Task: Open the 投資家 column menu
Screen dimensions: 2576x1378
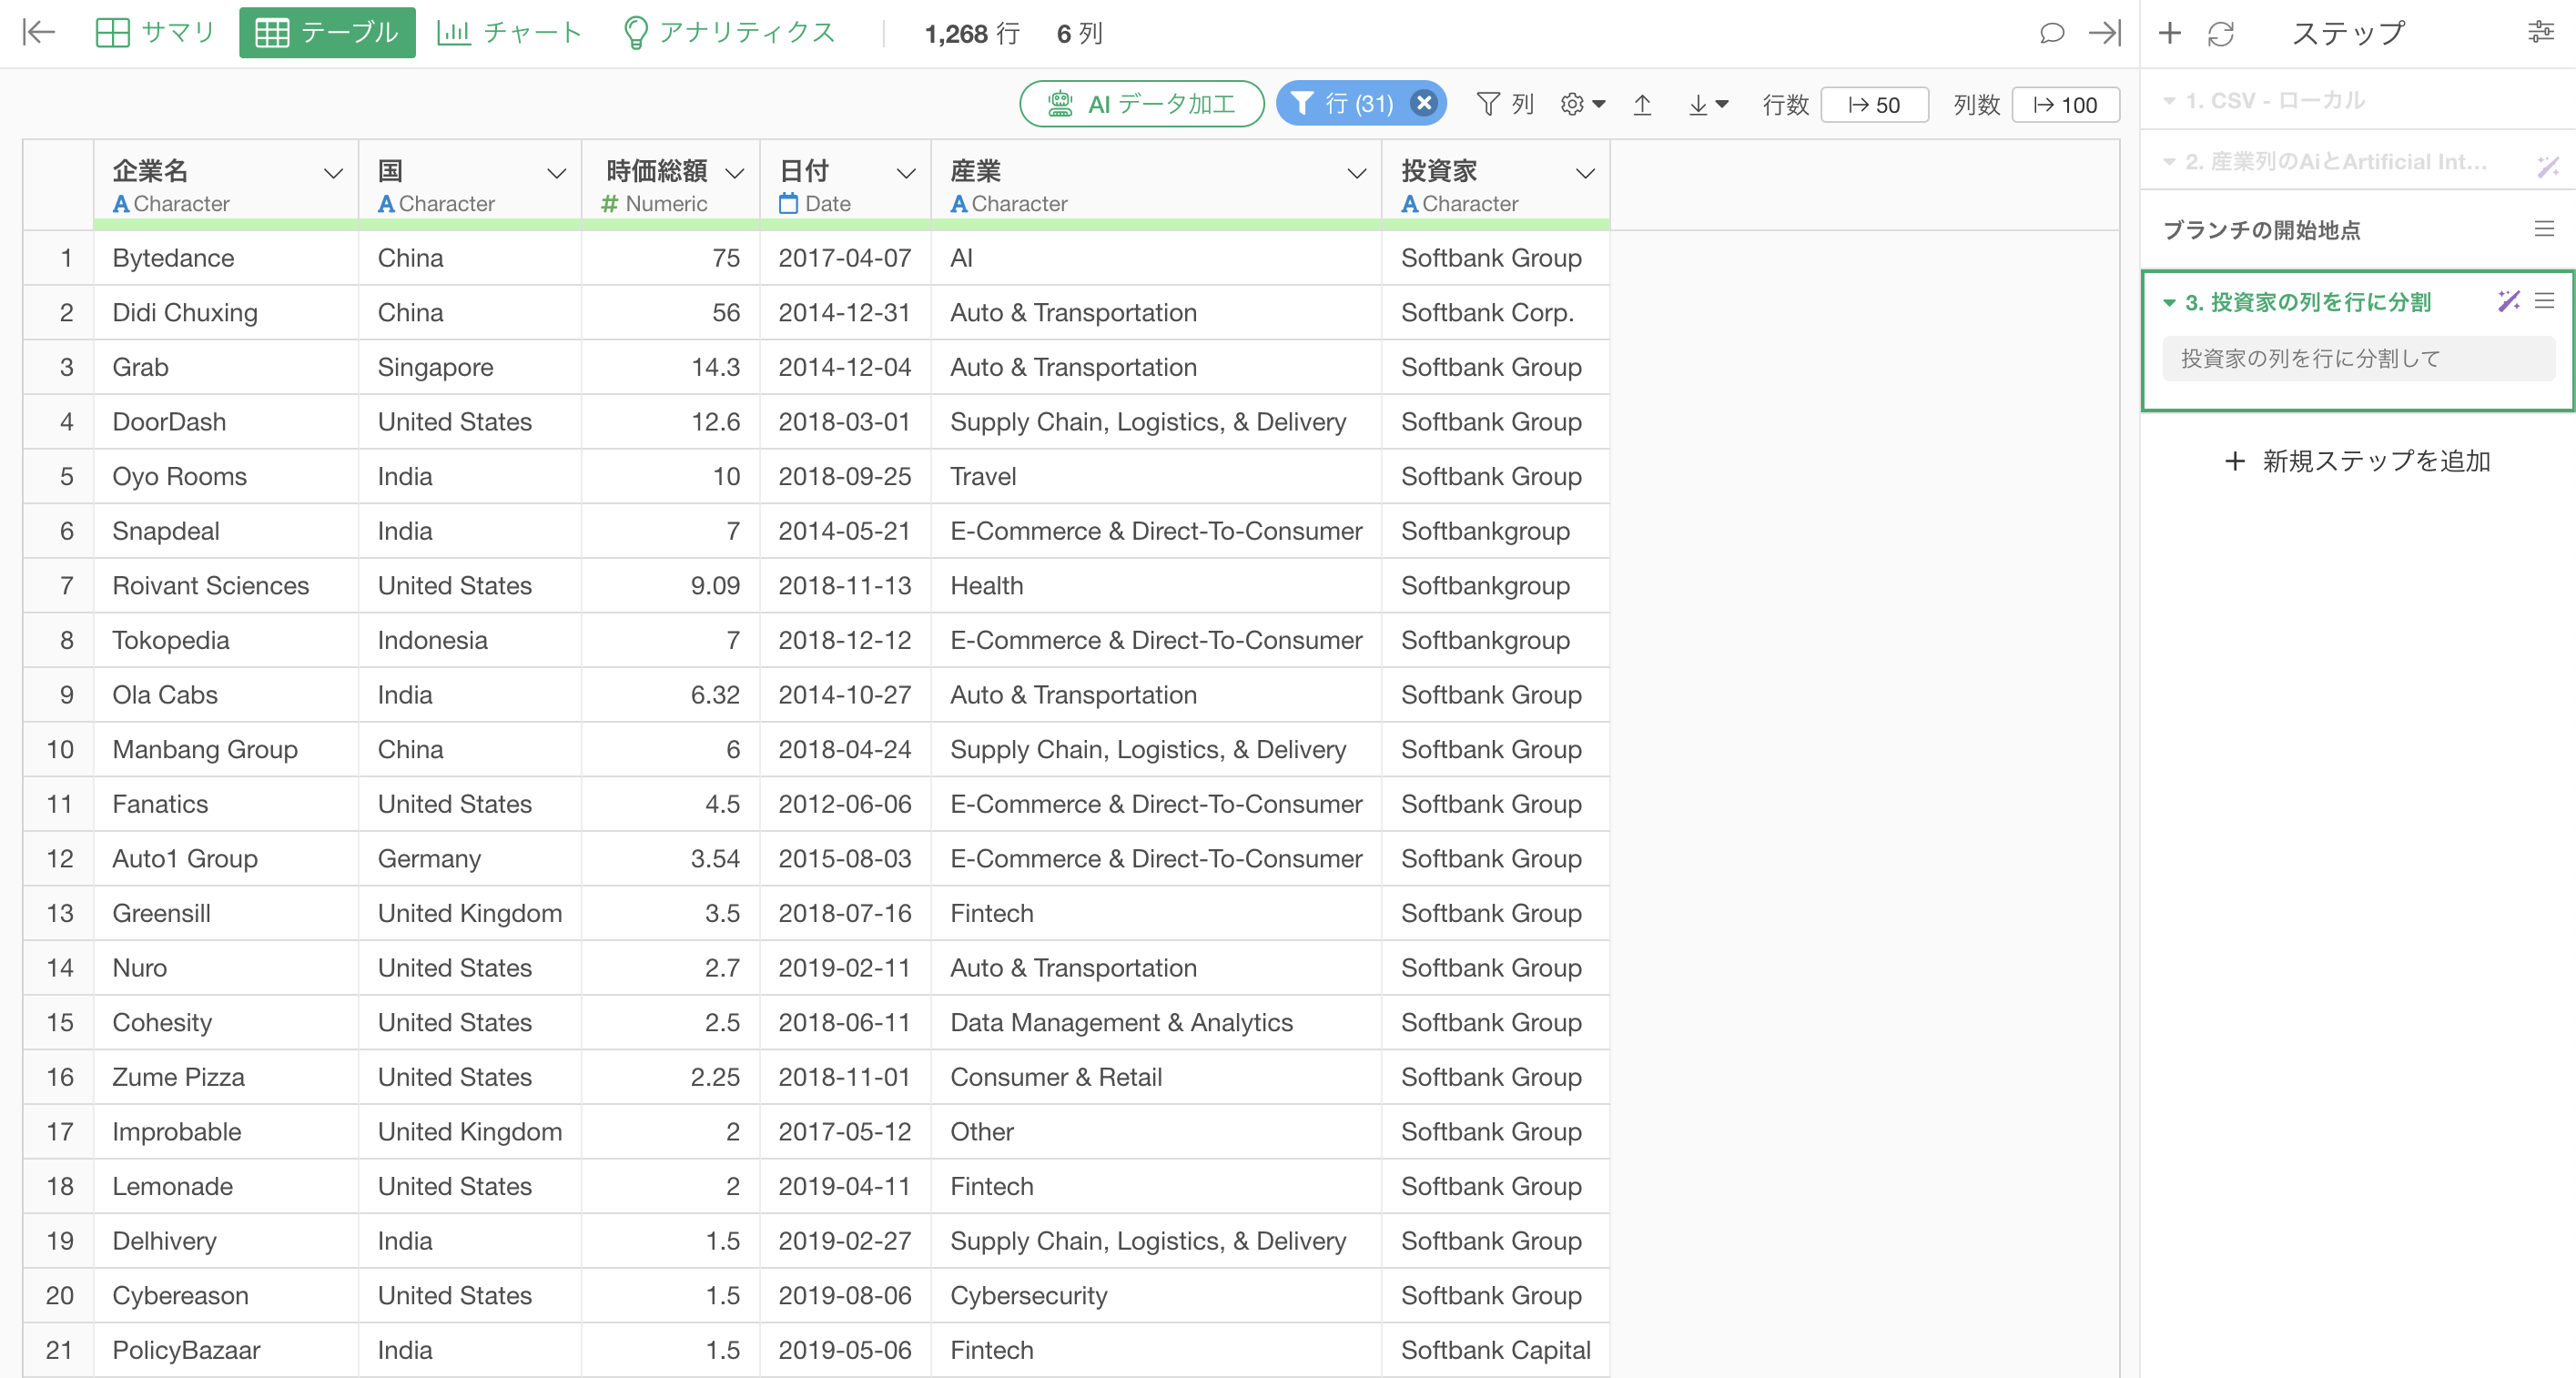Action: pos(1585,174)
